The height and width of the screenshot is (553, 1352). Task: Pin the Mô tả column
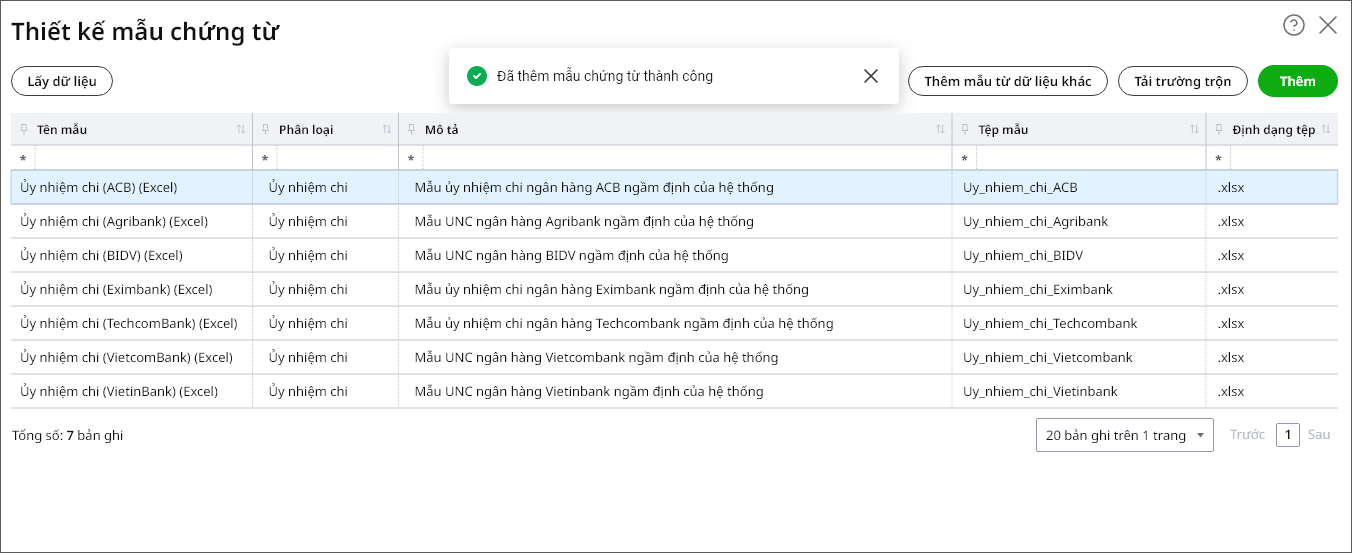412,130
